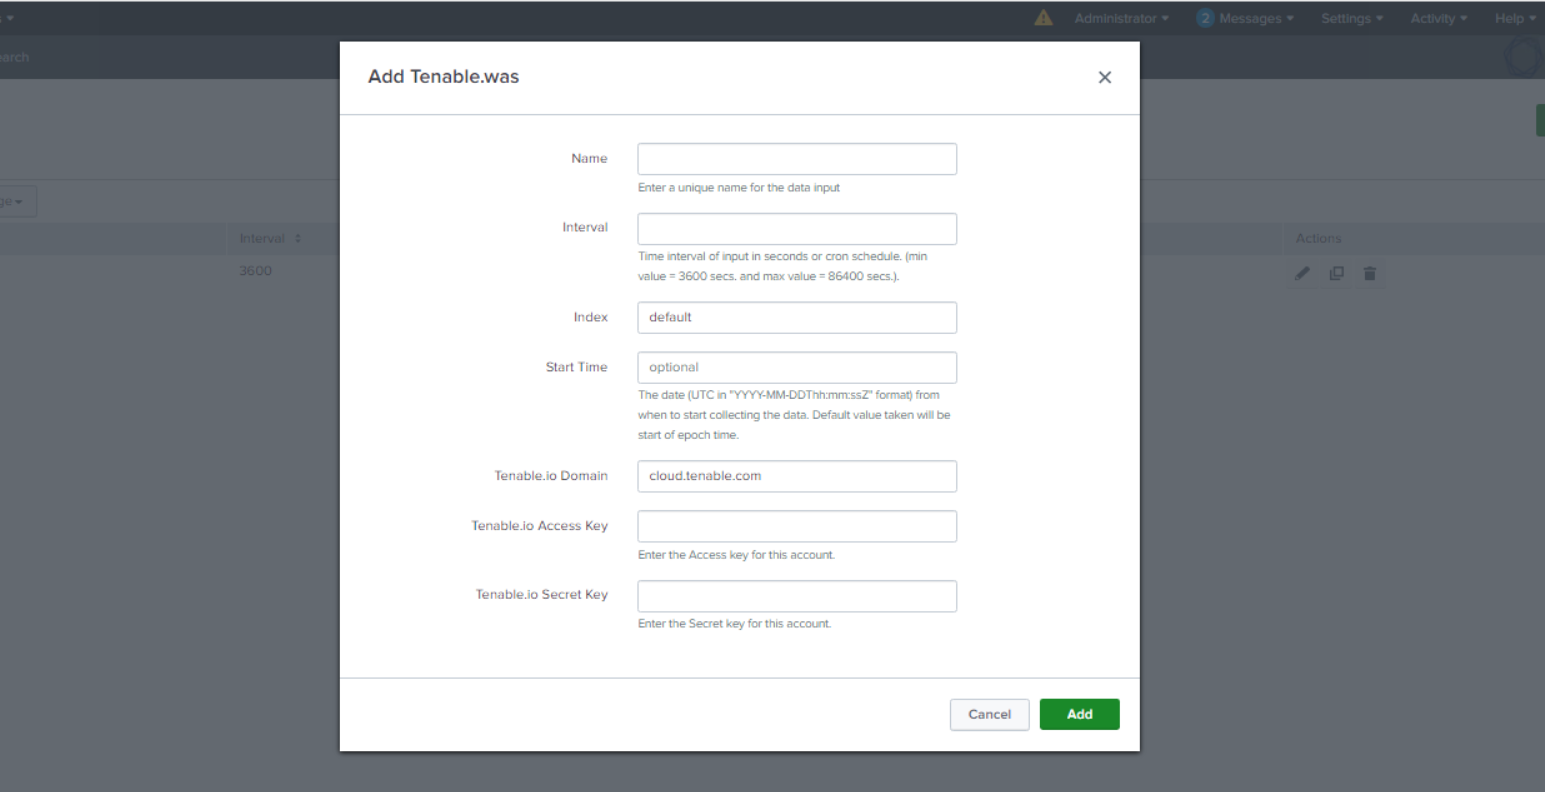
Task: Click the clone icon in Actions
Action: (x=1336, y=273)
